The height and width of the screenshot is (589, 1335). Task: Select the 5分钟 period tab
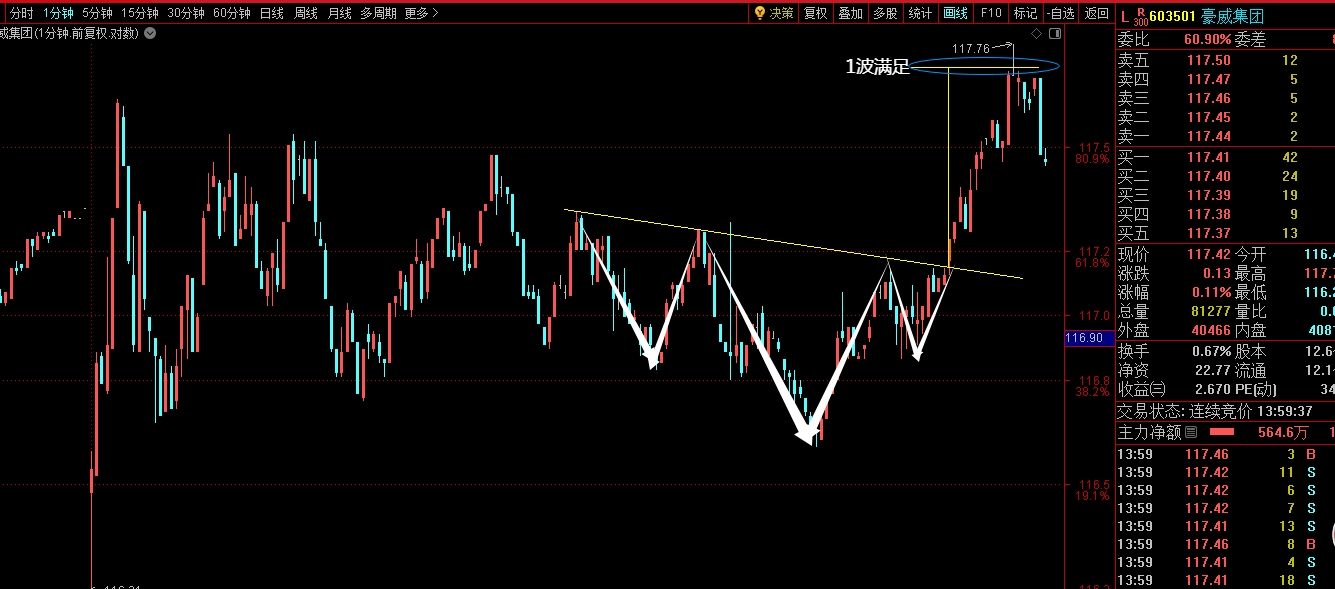pyautogui.click(x=97, y=13)
